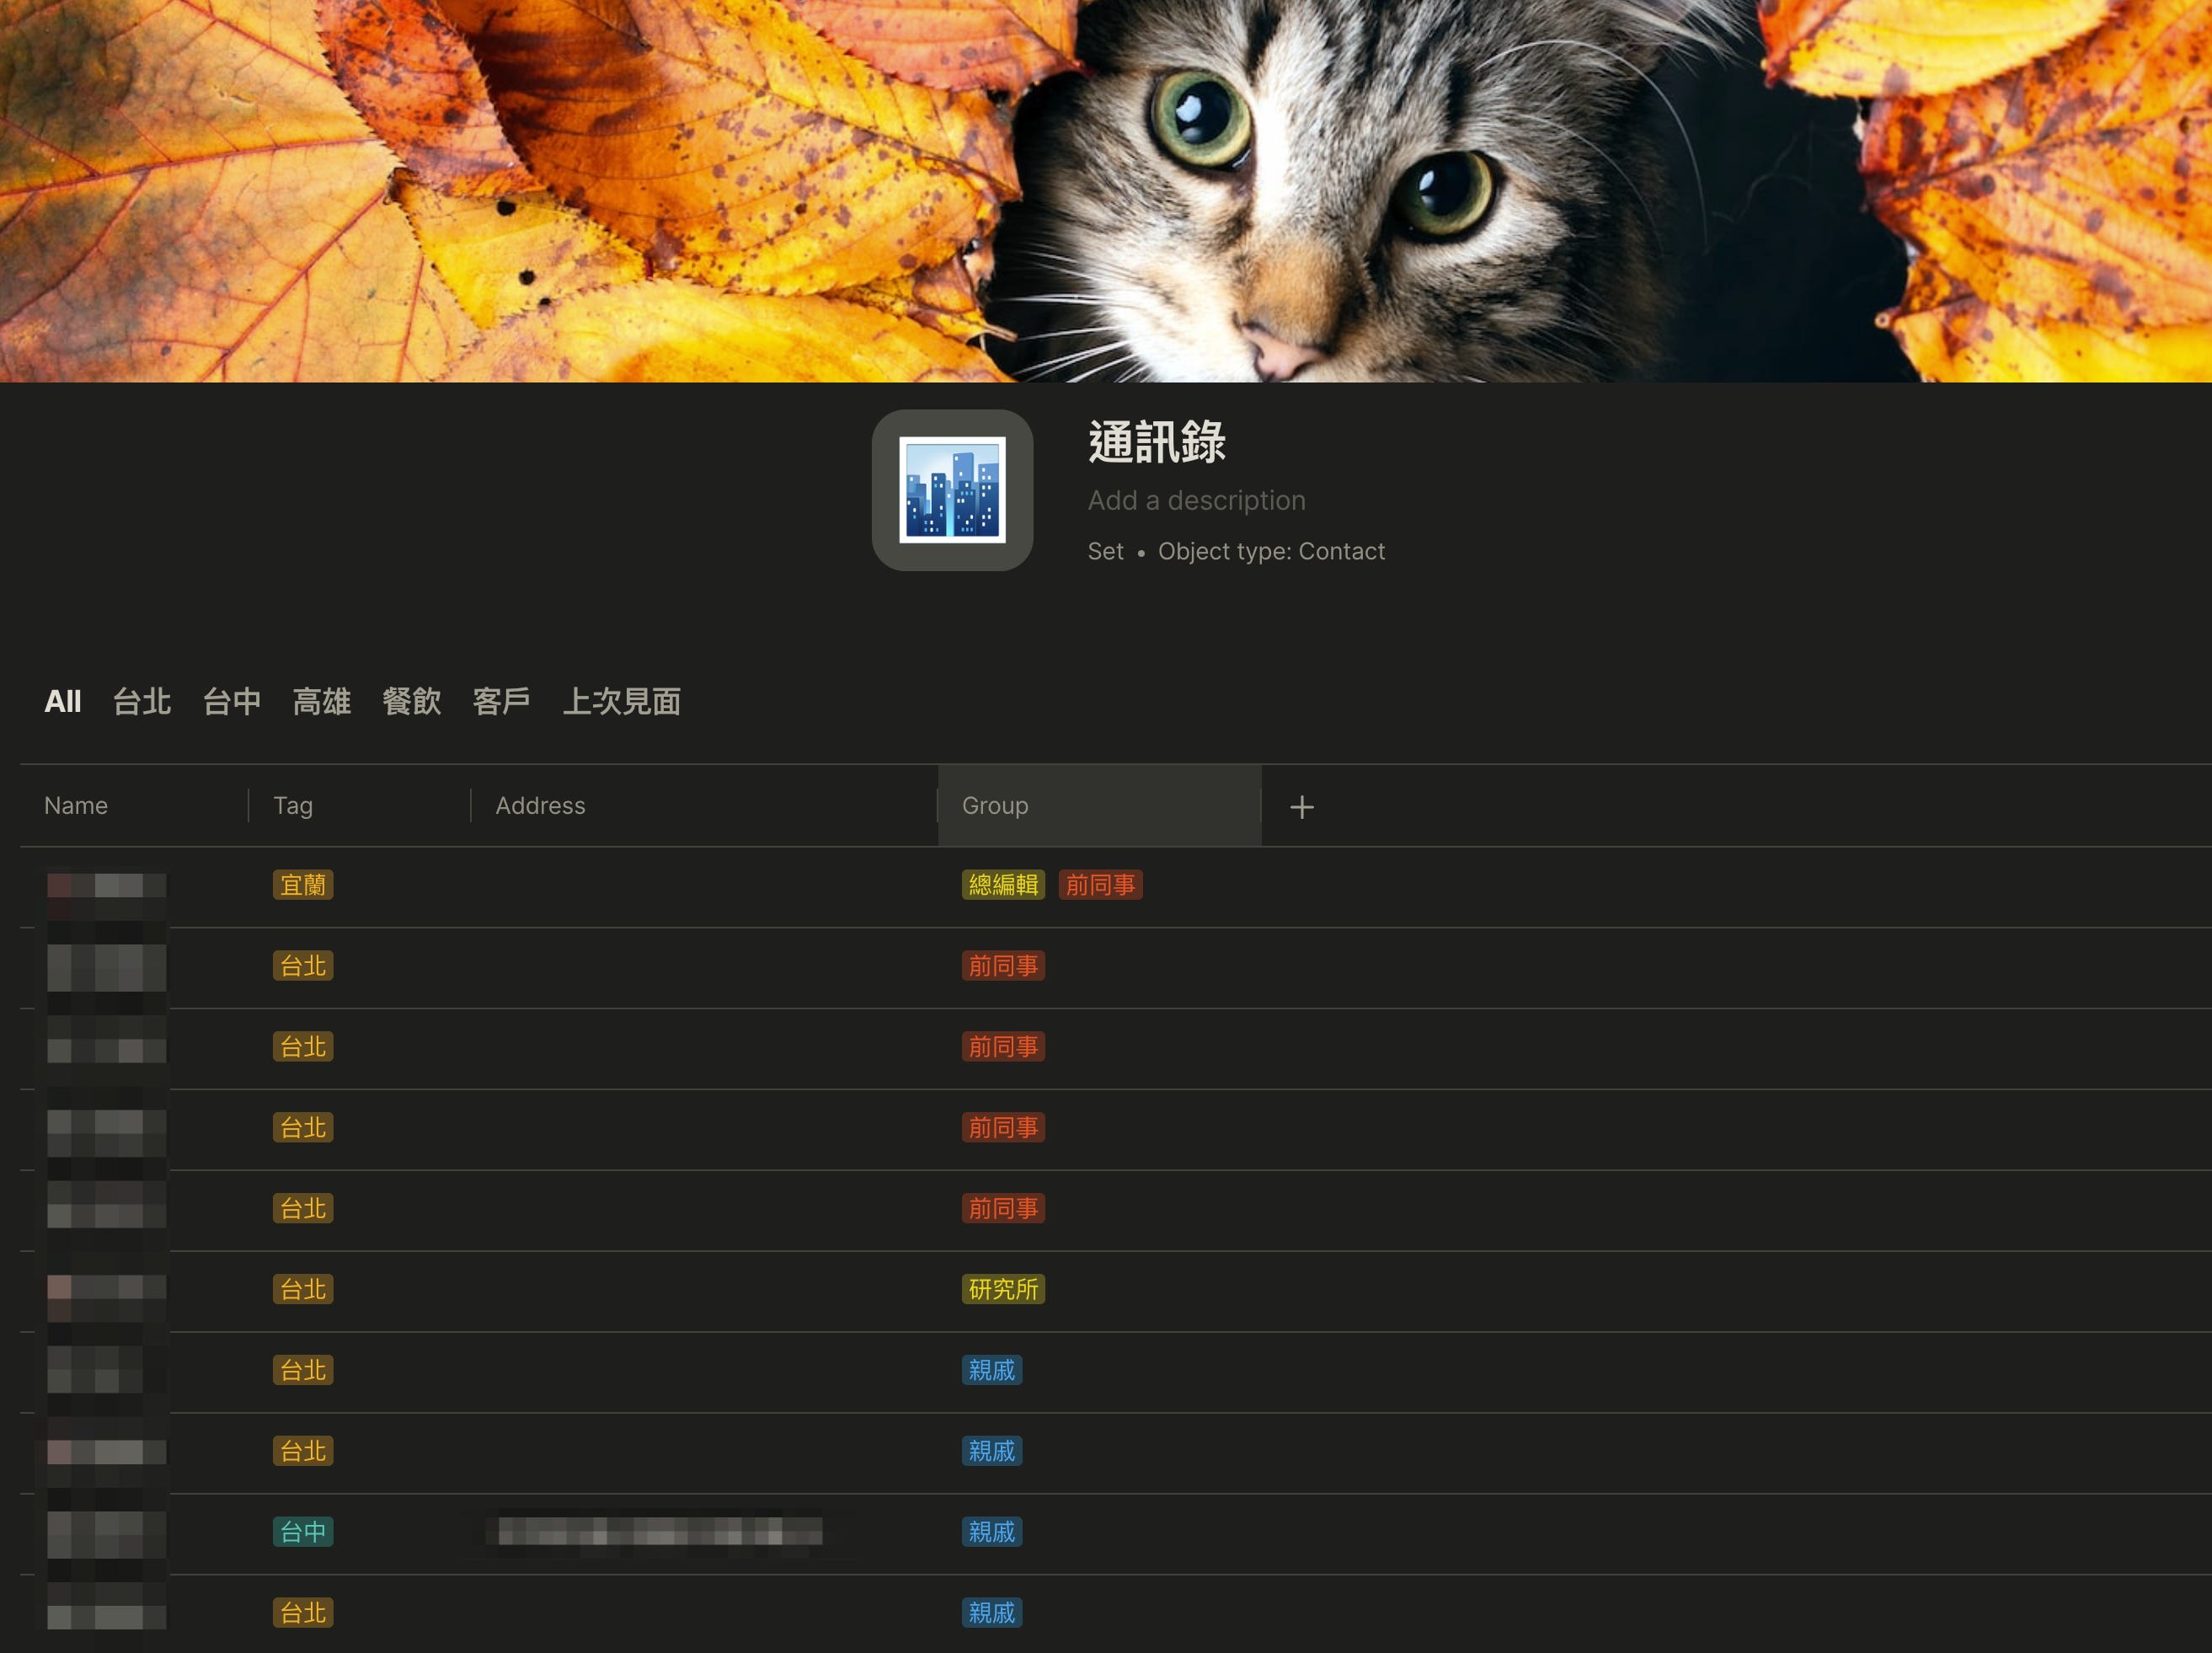The height and width of the screenshot is (1653, 2212).
Task: Click the 宜蘭 tag in first row
Action: (x=302, y=885)
